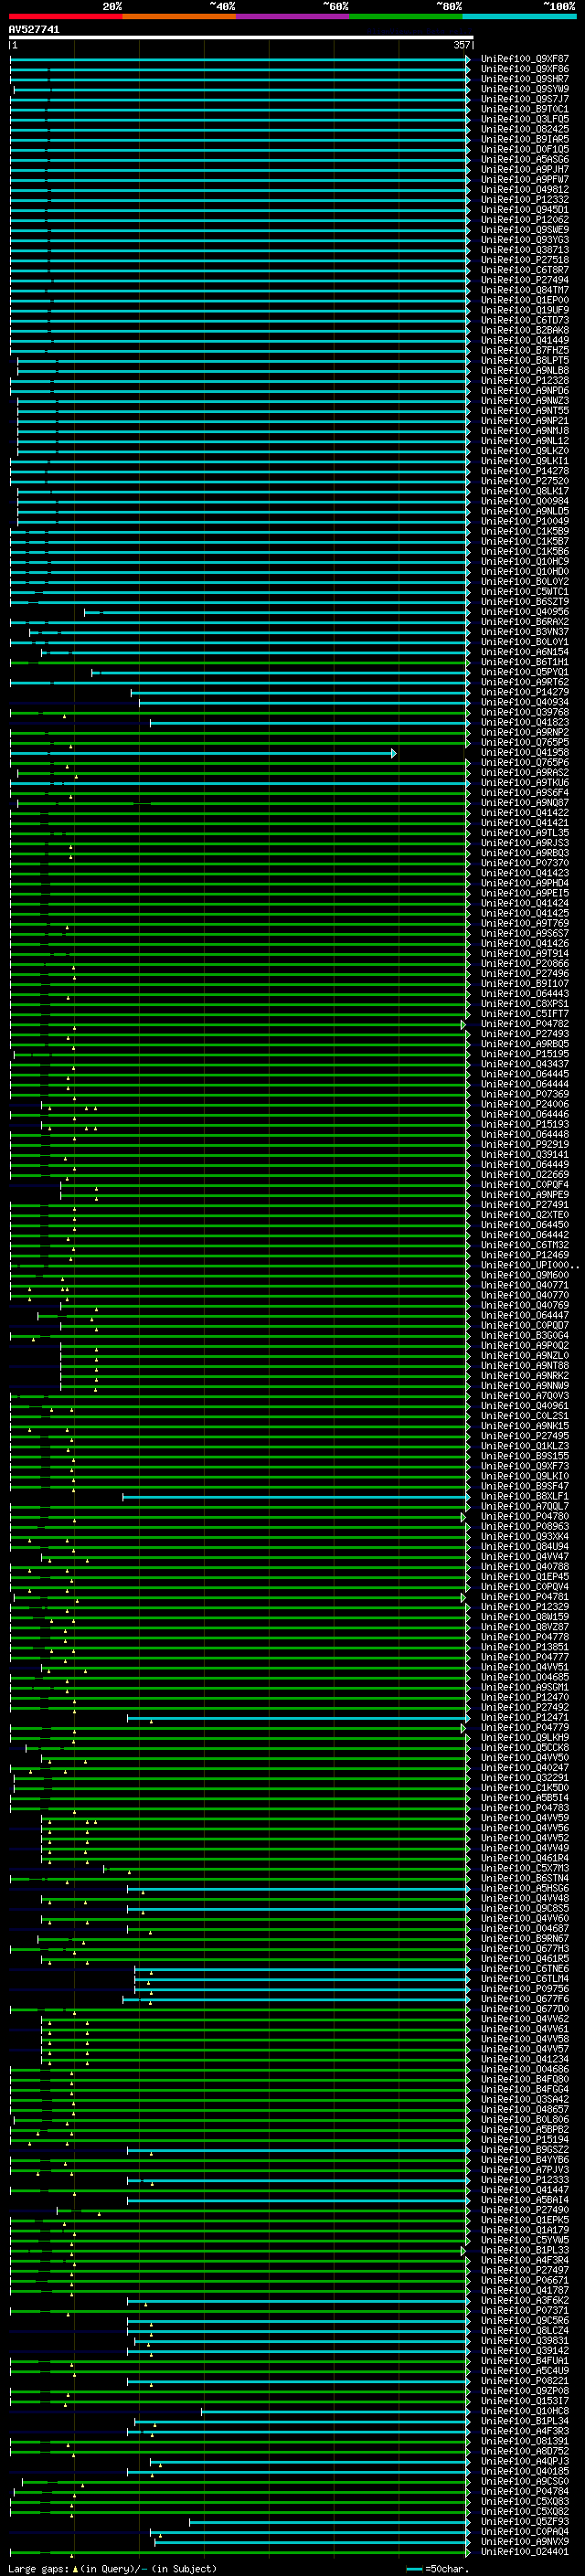Select the UniRef100_A9TKU6 hit label
This screenshot has width=585, height=2576.
coord(525,783)
